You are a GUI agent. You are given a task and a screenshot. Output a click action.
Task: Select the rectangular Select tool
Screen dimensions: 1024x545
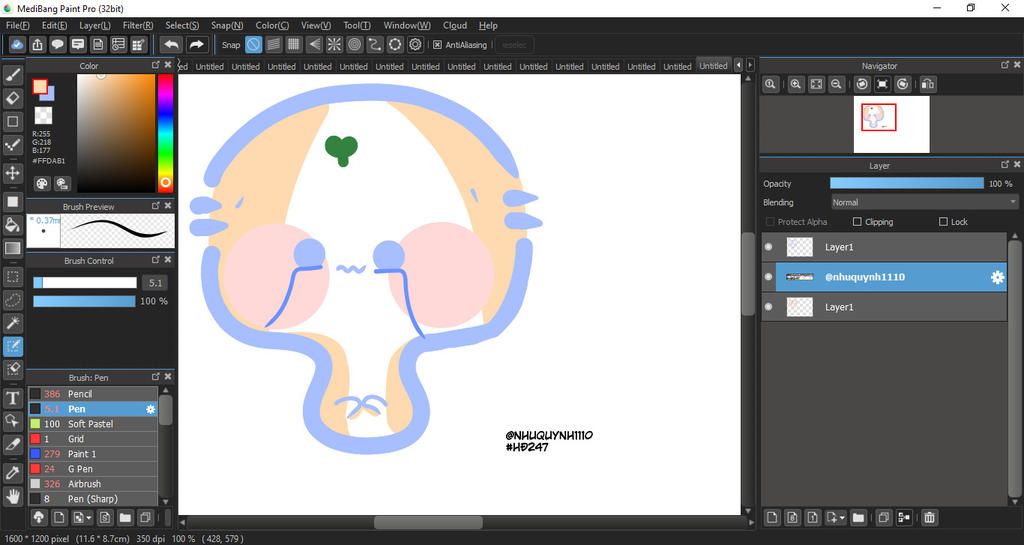pyautogui.click(x=12, y=276)
